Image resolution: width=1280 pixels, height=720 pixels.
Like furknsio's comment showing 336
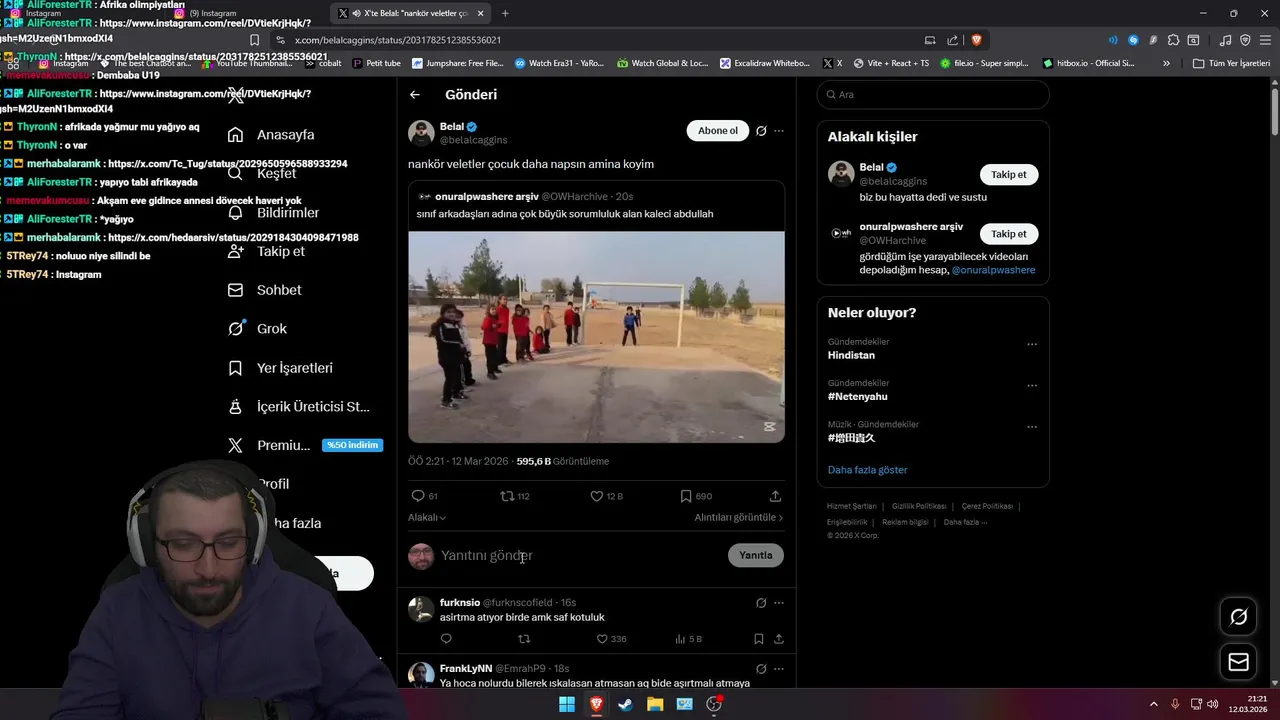tap(602, 639)
